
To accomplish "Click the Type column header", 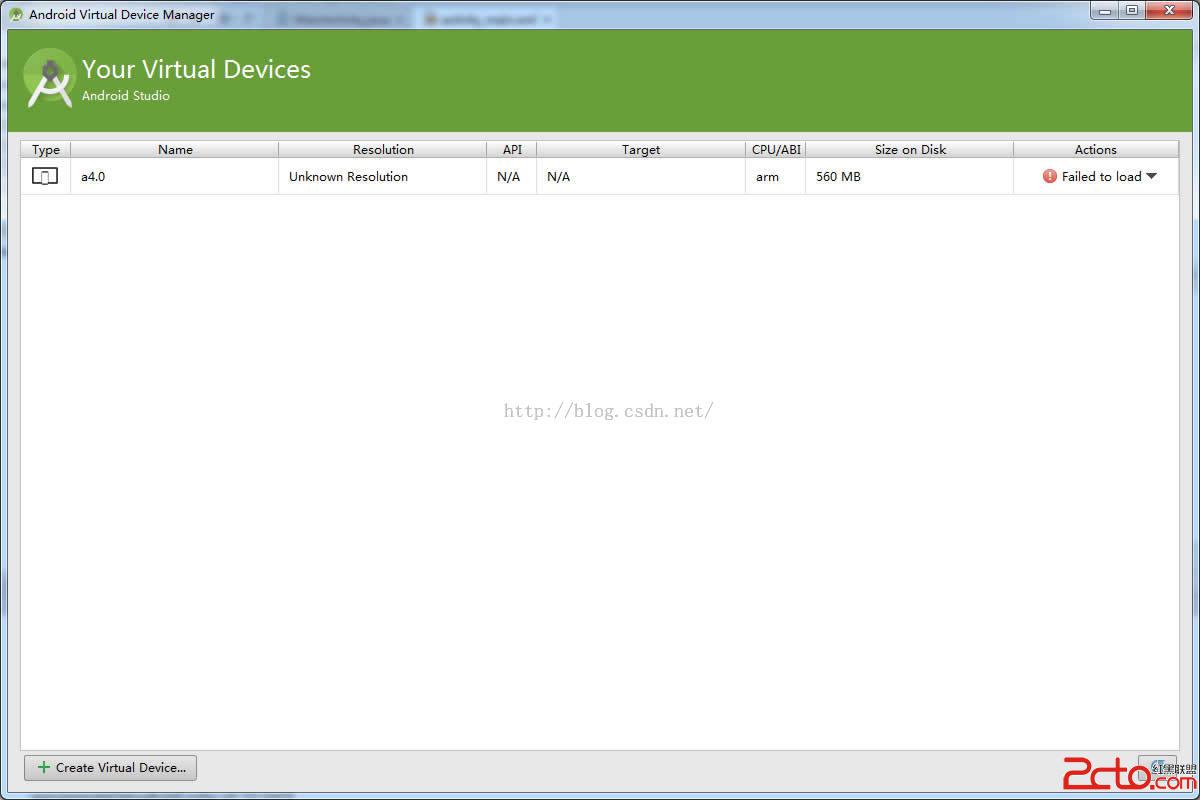I will click(46, 150).
